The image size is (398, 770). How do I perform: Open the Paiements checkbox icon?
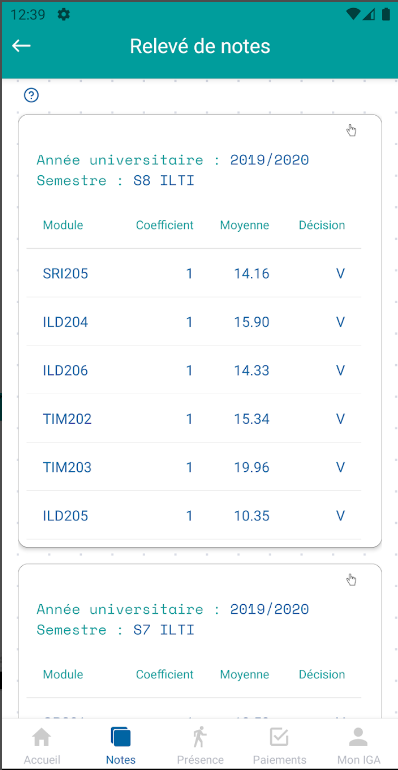(x=279, y=737)
